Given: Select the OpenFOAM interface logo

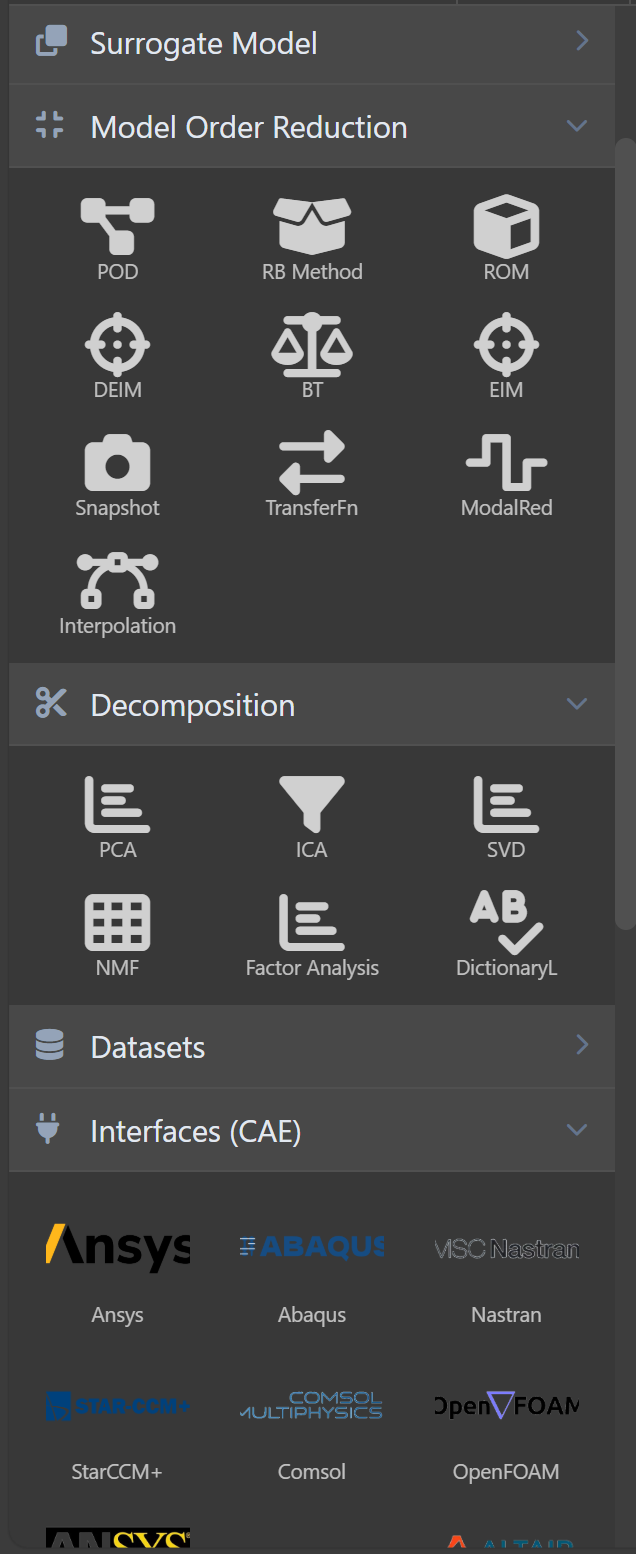Looking at the screenshot, I should (x=506, y=1405).
